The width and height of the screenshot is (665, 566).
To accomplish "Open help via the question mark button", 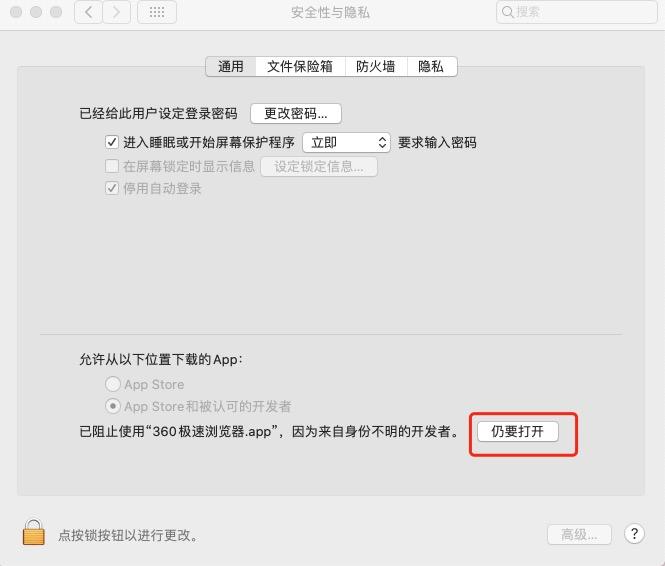I will (x=634, y=534).
